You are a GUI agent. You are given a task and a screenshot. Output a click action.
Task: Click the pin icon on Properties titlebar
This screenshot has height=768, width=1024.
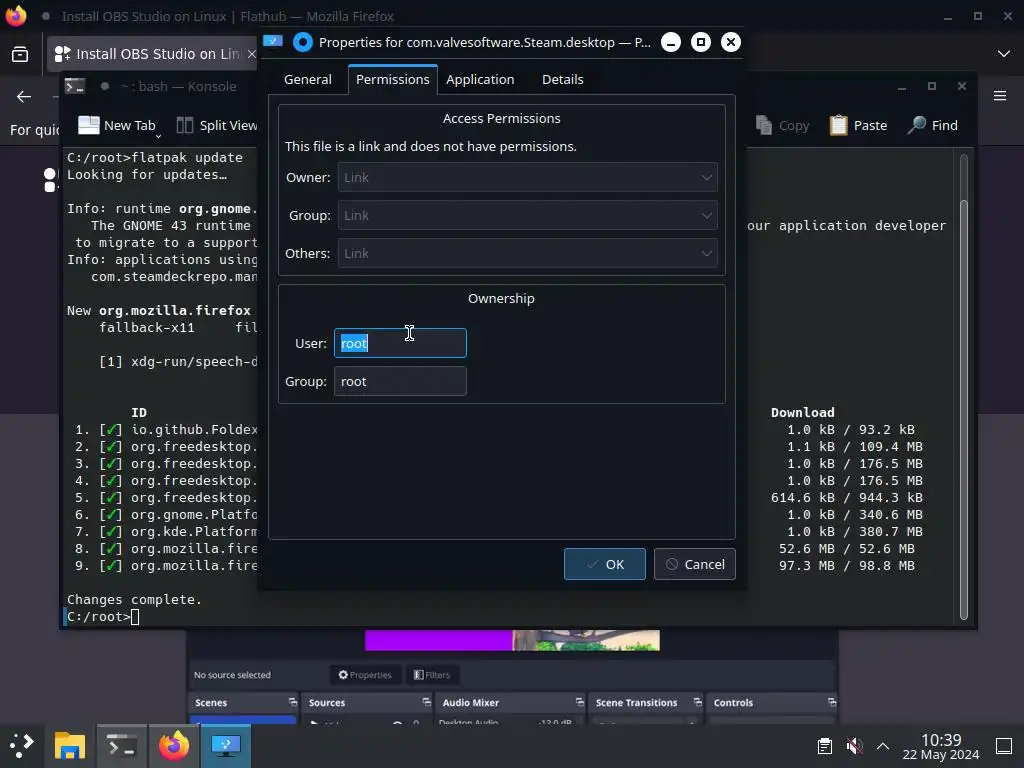pyautogui.click(x=303, y=42)
